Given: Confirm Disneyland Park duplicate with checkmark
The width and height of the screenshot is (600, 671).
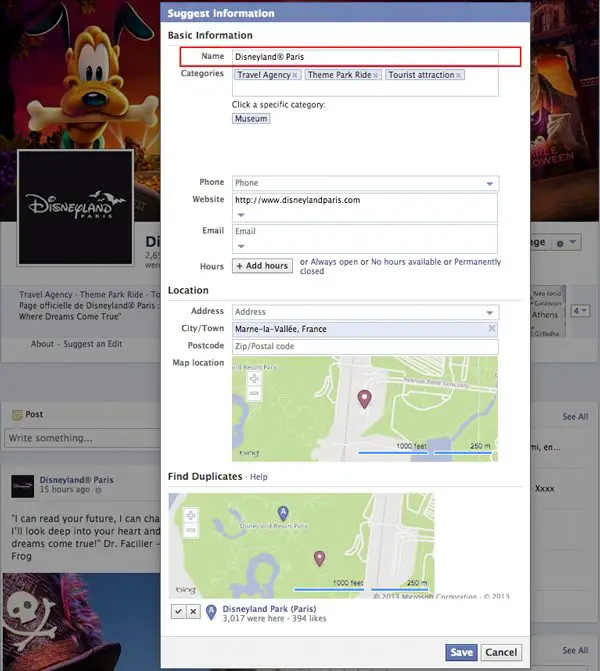Looking at the screenshot, I should [x=178, y=612].
